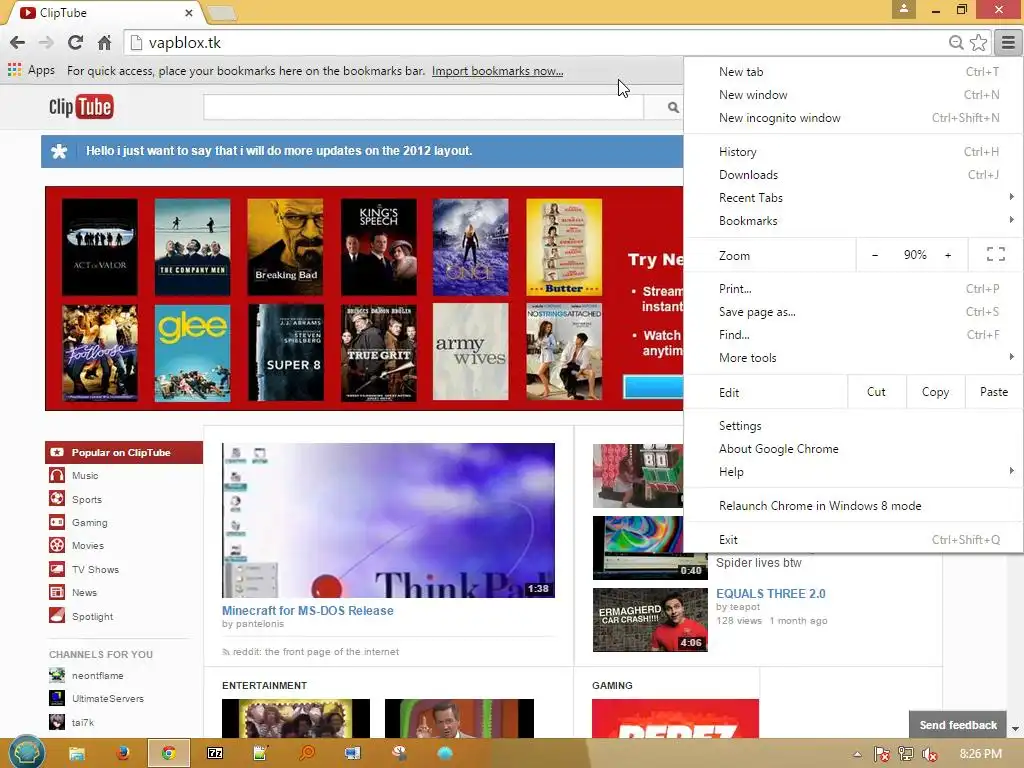
Task: Click the ClipTube browser tab
Action: (104, 12)
